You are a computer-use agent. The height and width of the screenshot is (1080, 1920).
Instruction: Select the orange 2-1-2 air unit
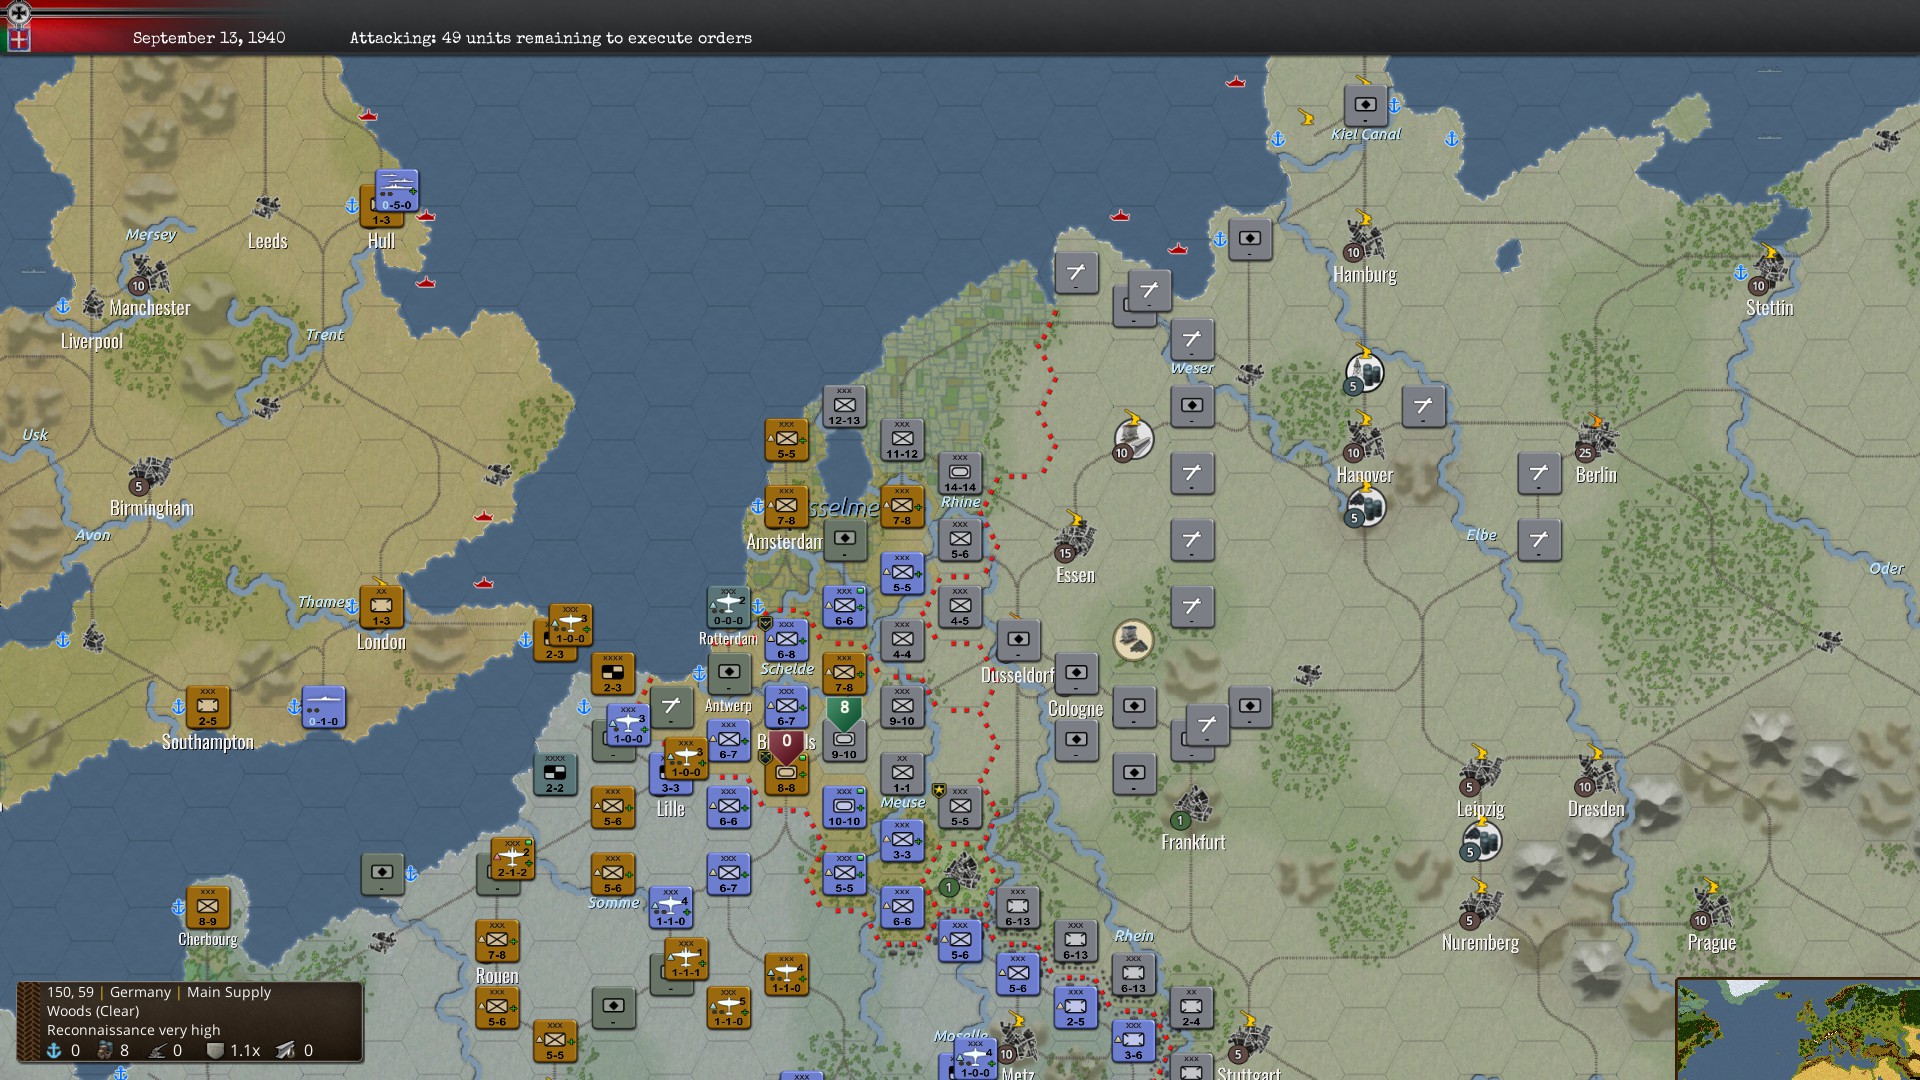pyautogui.click(x=512, y=859)
